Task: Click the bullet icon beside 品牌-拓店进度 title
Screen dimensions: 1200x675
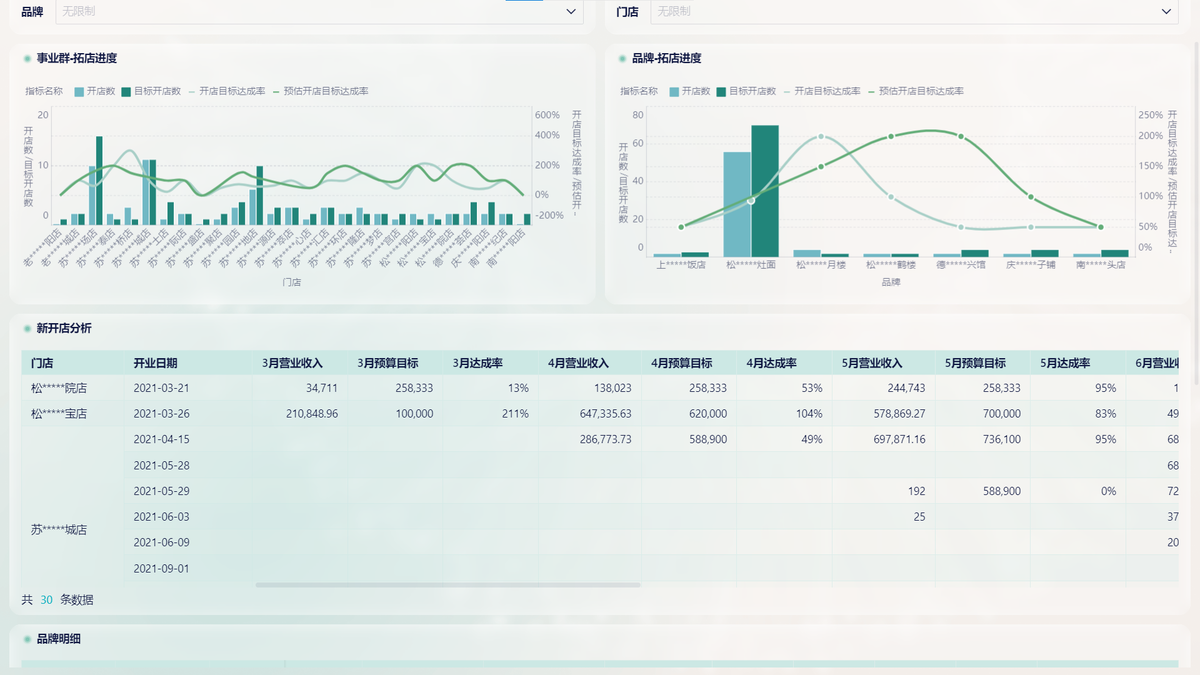Action: point(623,59)
